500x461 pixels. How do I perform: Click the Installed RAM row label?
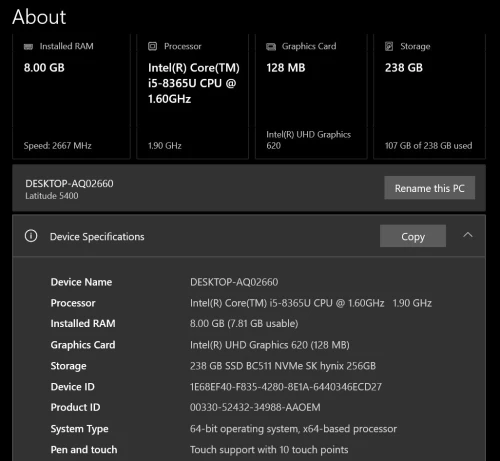tap(83, 323)
